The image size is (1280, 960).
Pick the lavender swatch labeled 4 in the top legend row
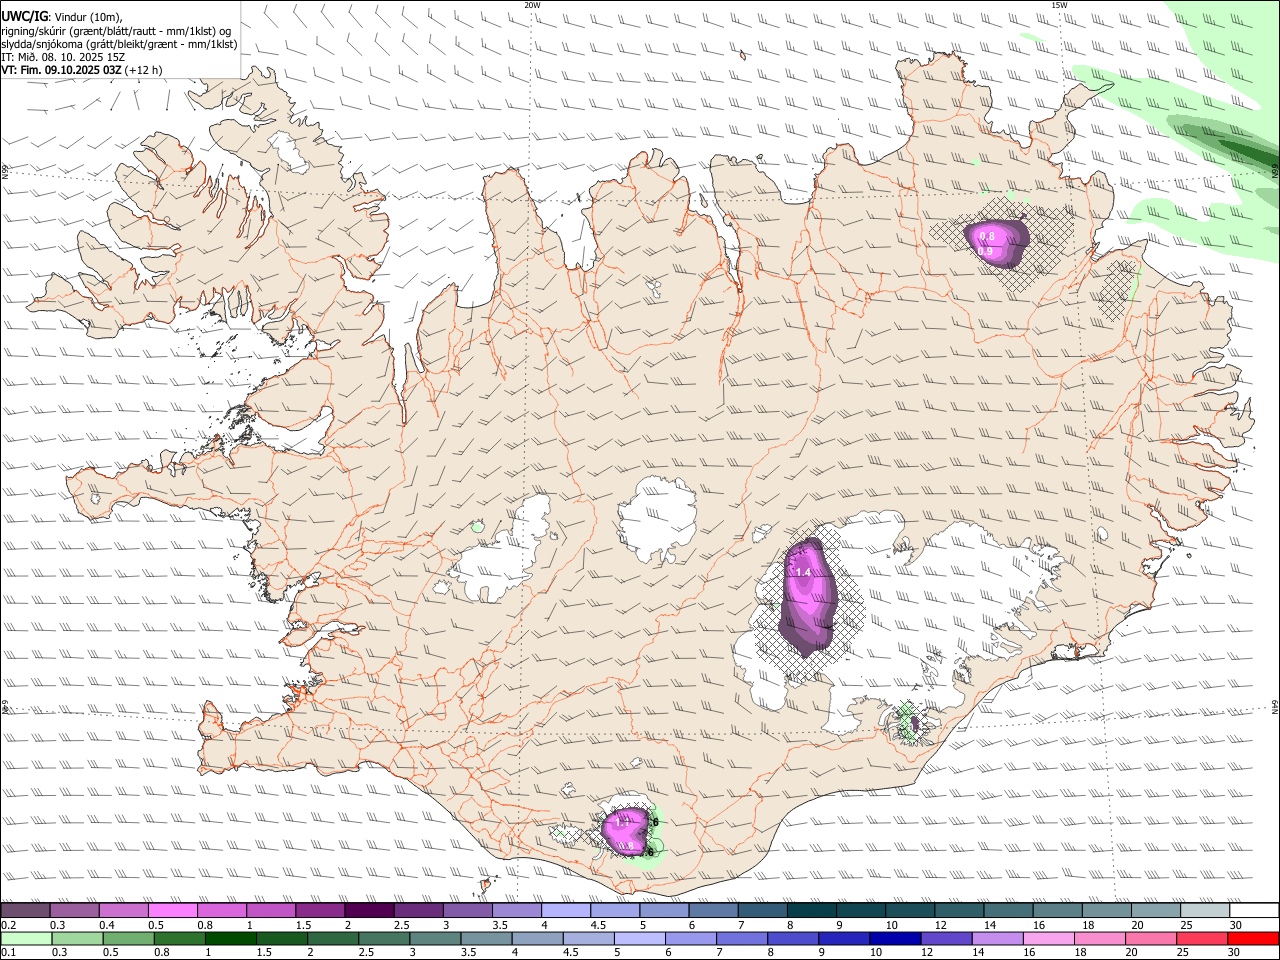tap(564, 911)
